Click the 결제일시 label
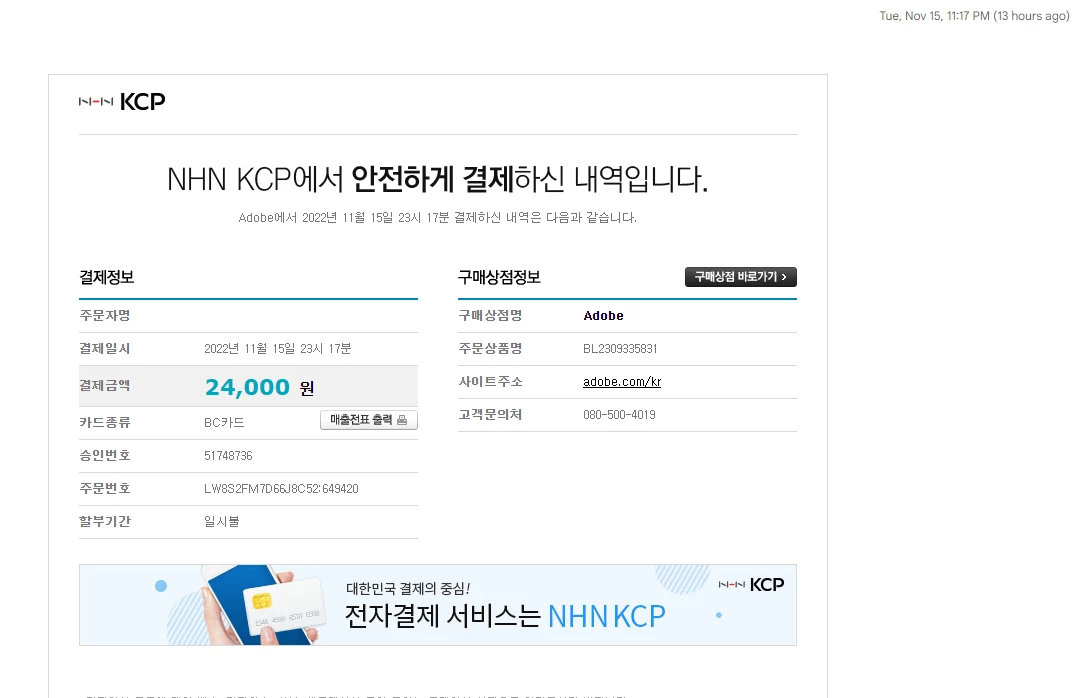Viewport: 1081px width, 698px height. [x=105, y=348]
